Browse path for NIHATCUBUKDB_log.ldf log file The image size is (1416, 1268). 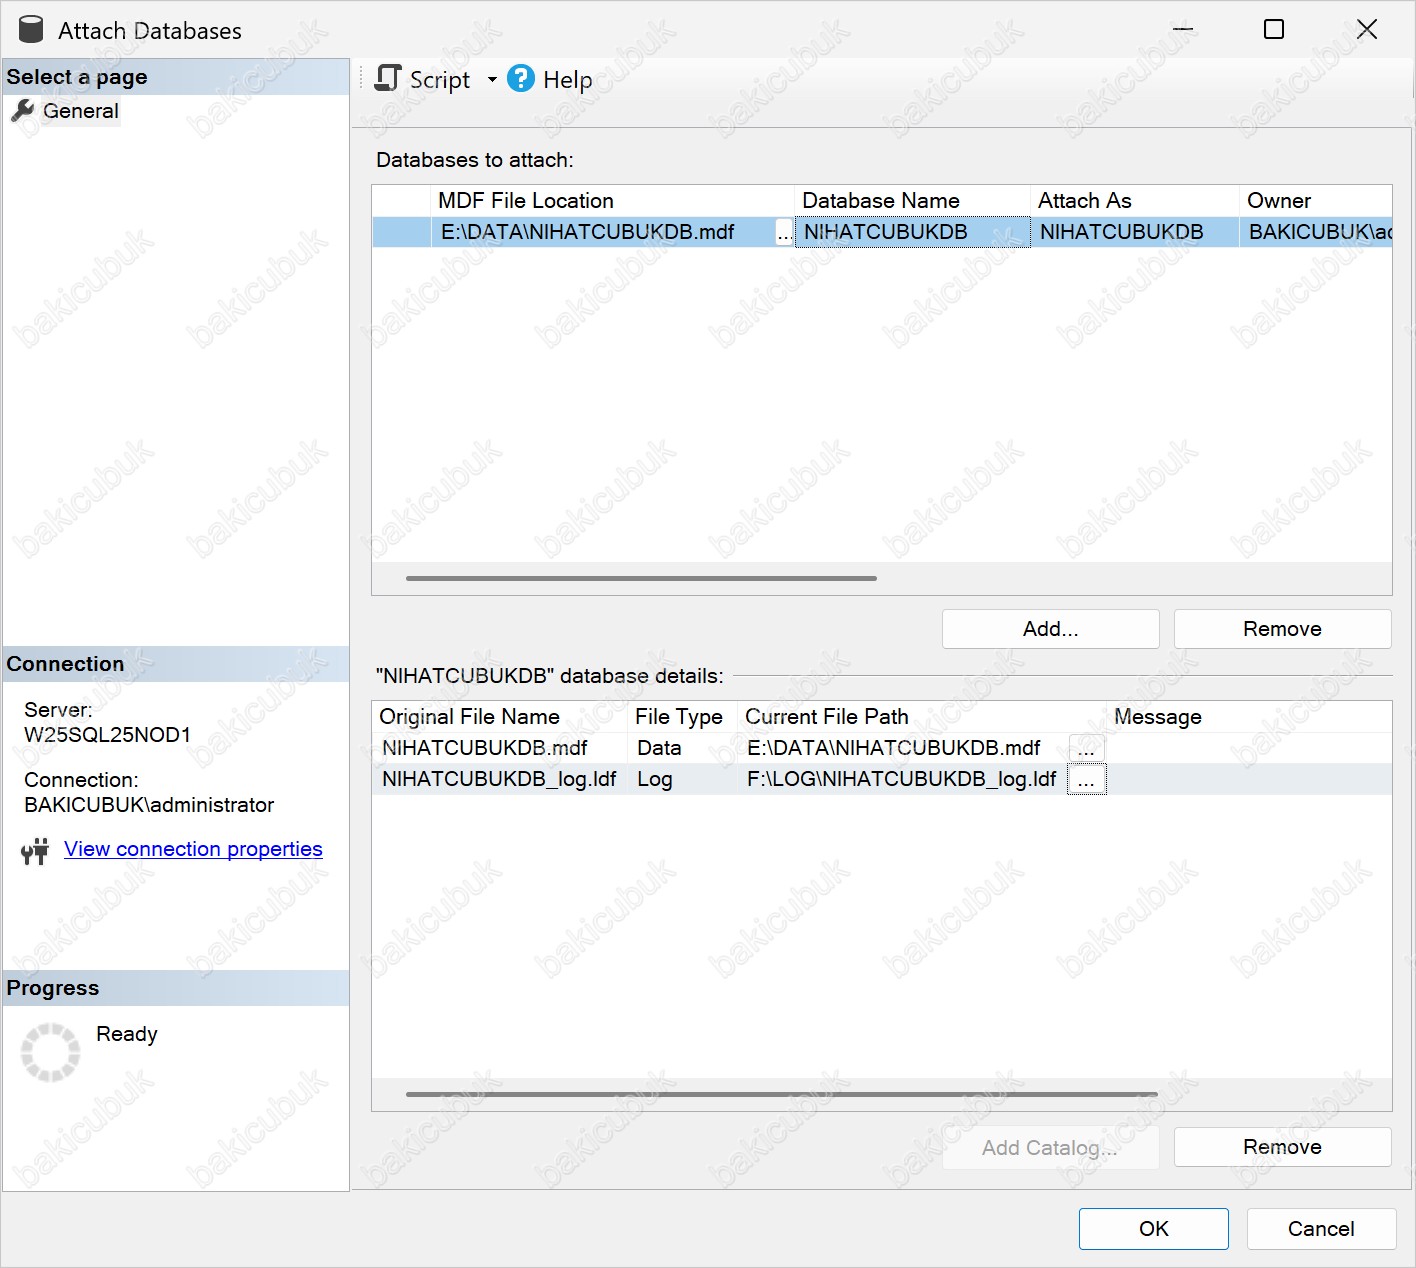(x=1087, y=780)
